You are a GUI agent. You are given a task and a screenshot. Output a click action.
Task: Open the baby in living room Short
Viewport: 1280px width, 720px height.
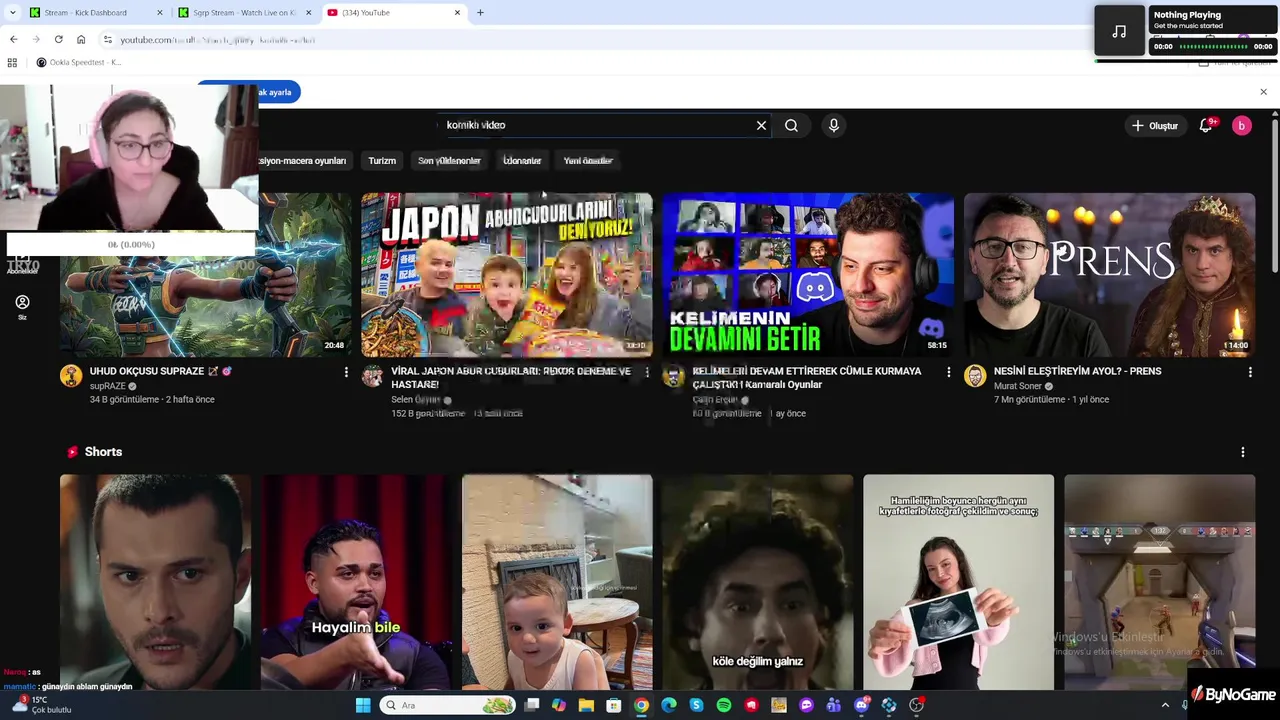point(557,582)
